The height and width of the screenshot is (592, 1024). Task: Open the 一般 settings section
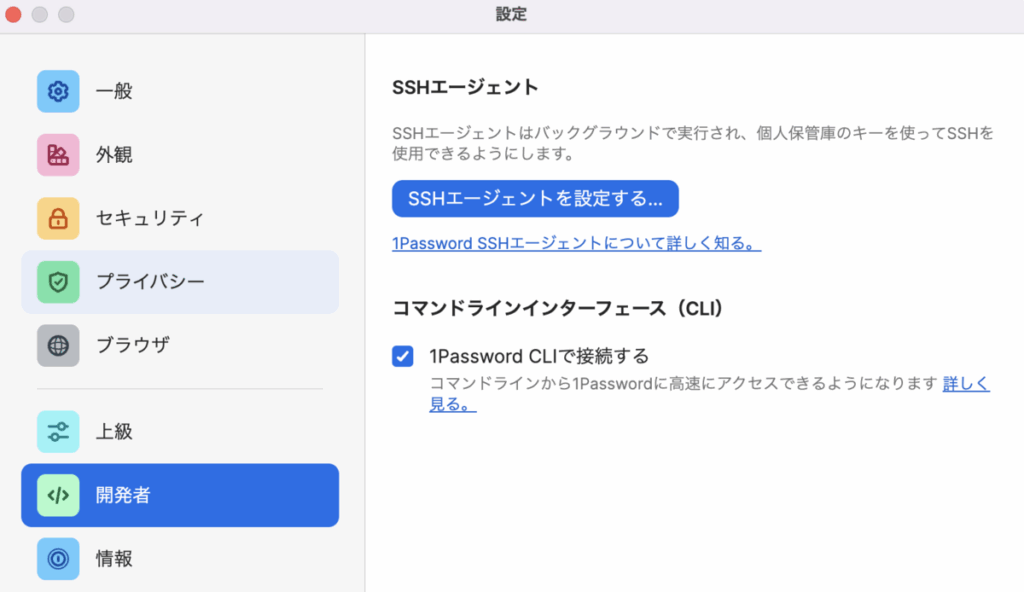[x=180, y=91]
